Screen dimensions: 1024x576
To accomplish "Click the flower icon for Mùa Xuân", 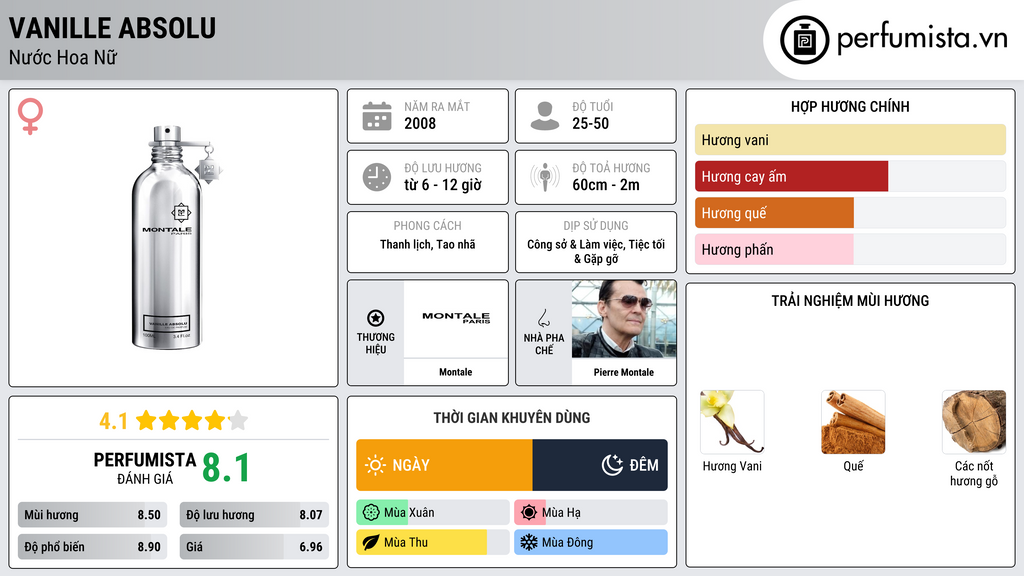I will (x=371, y=513).
